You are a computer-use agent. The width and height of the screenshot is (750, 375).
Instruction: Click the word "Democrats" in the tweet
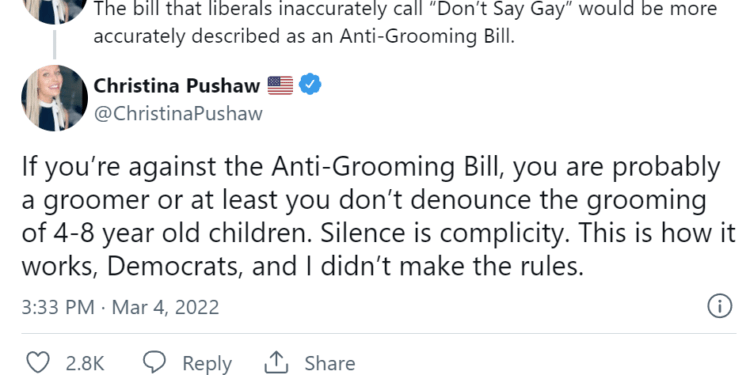tap(172, 266)
